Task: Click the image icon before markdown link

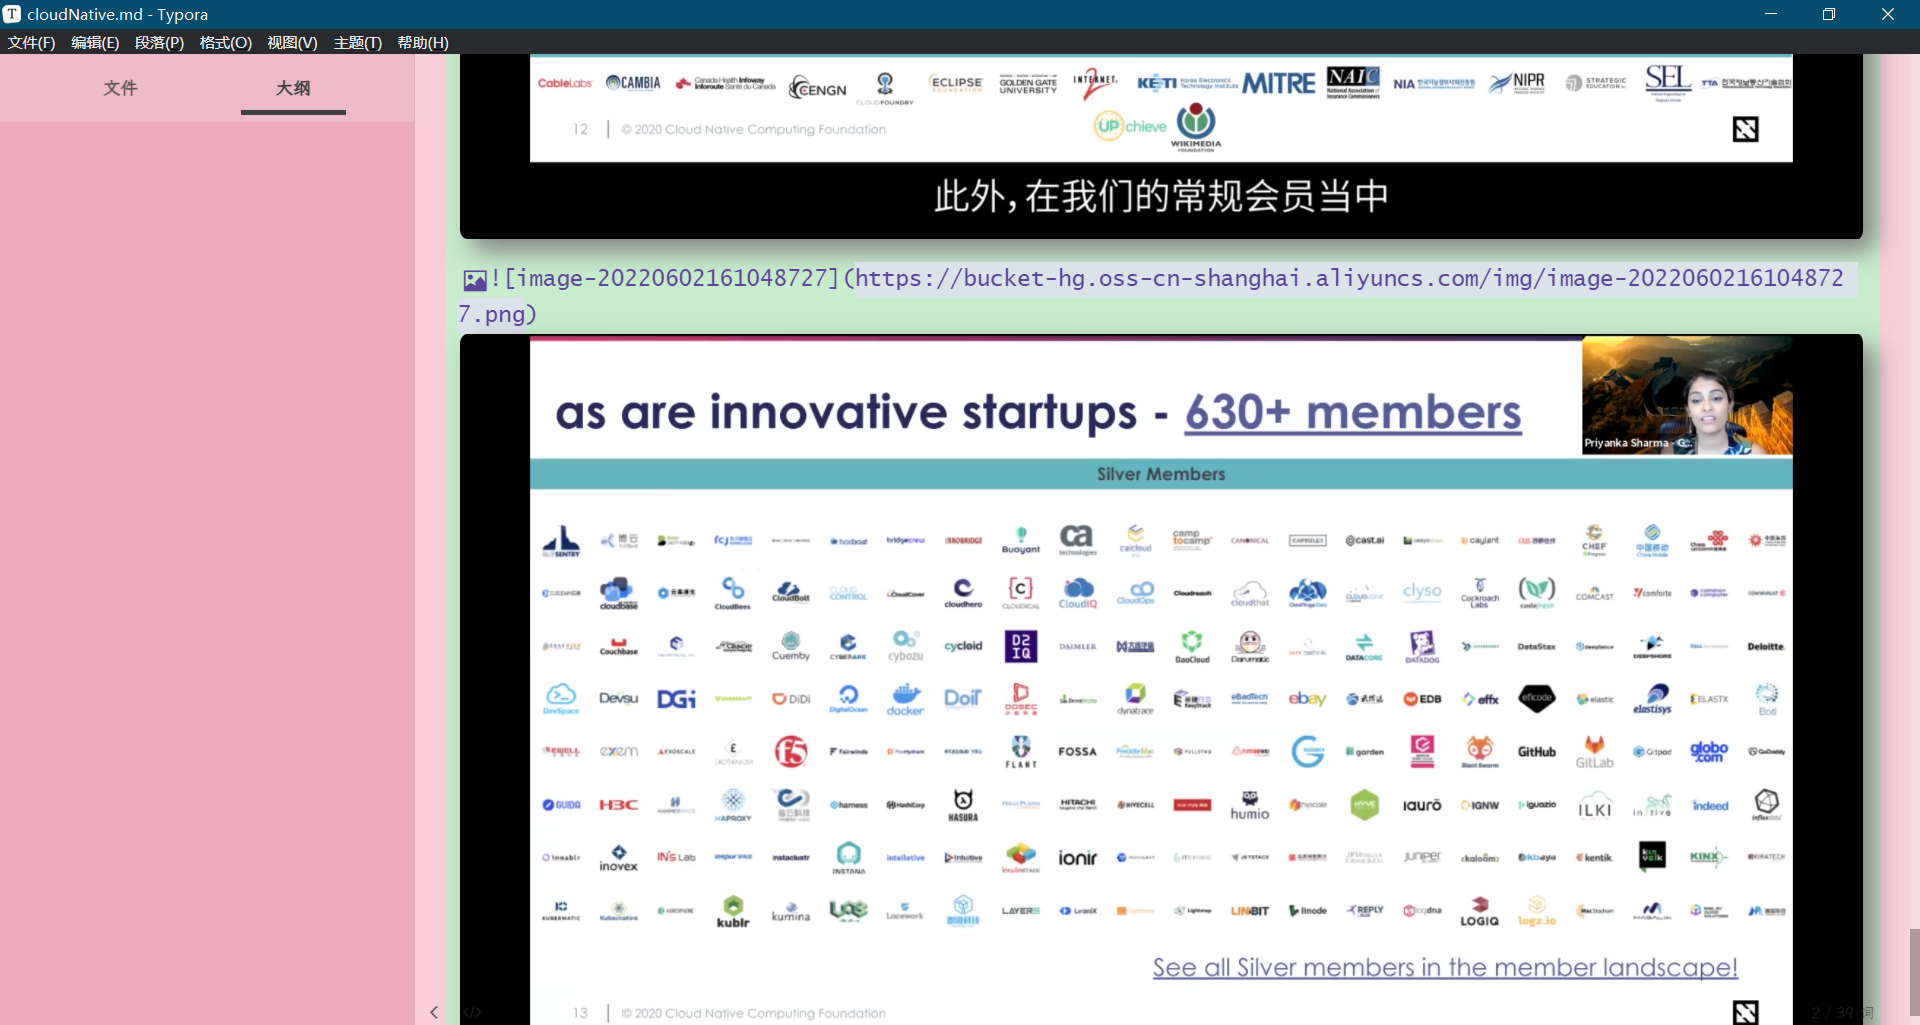Action: coord(474,280)
